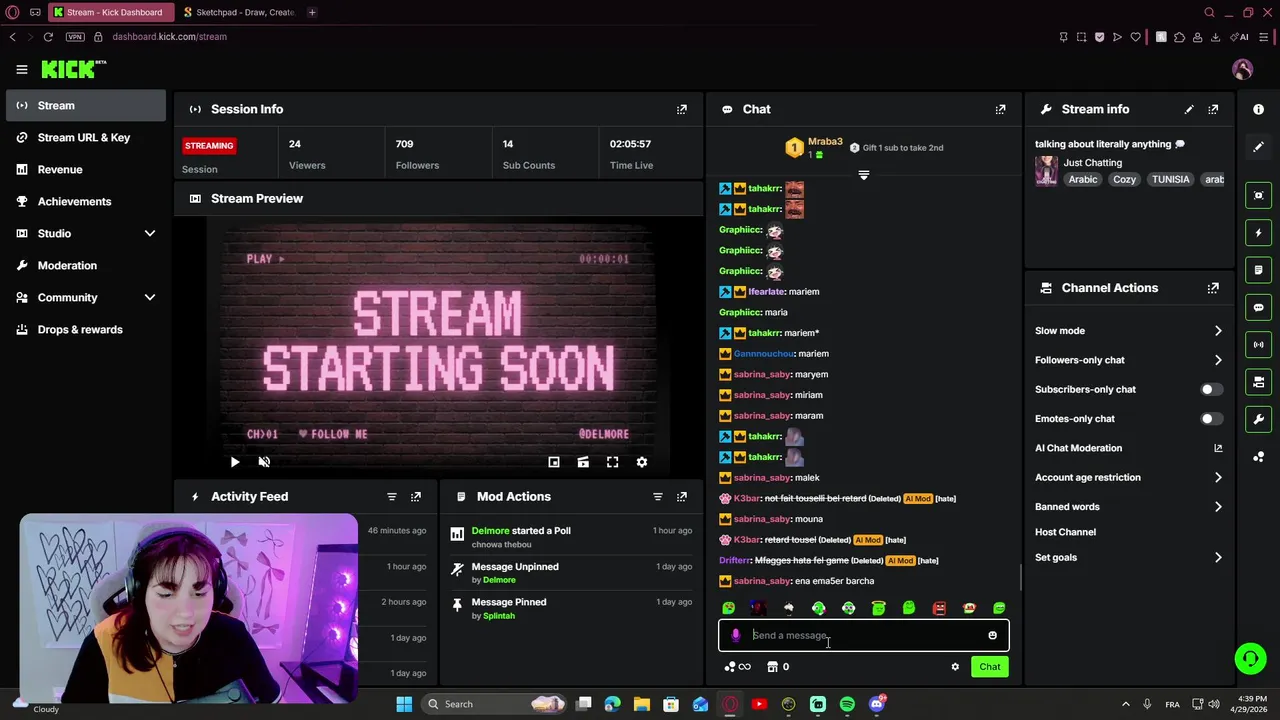
Task: Click Host Channel action
Action: (1065, 532)
